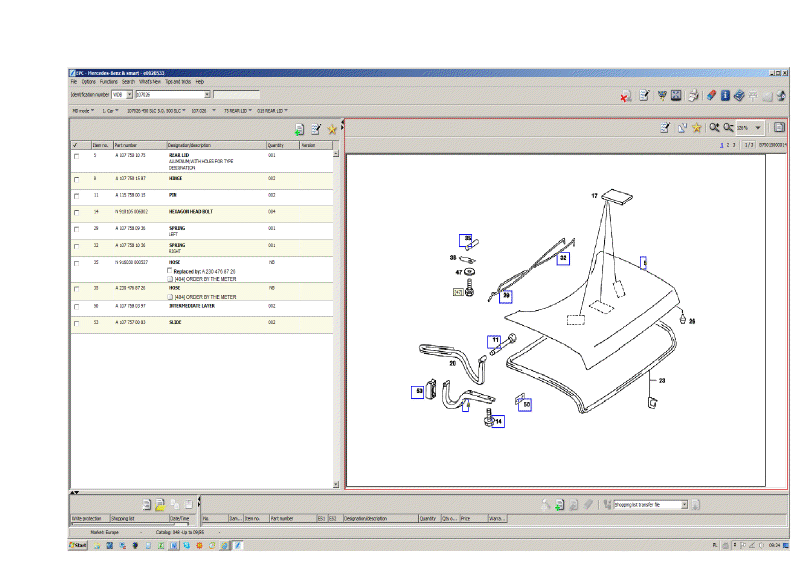
Task: Click the Part number column header
Action: pyautogui.click(x=126, y=145)
